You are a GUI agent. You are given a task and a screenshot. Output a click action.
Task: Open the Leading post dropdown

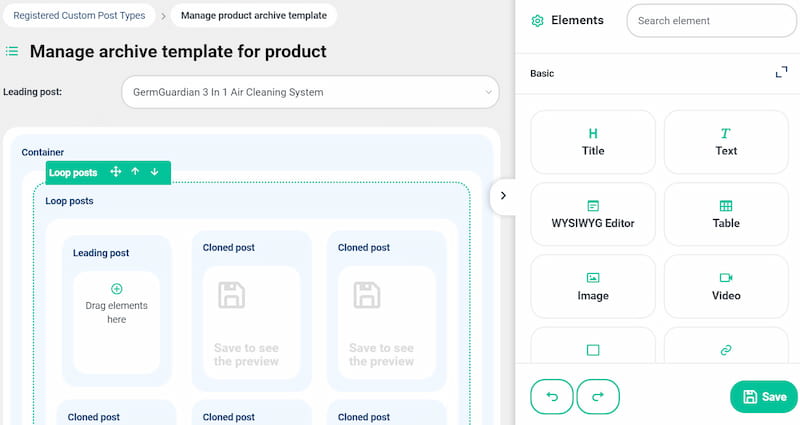(310, 92)
